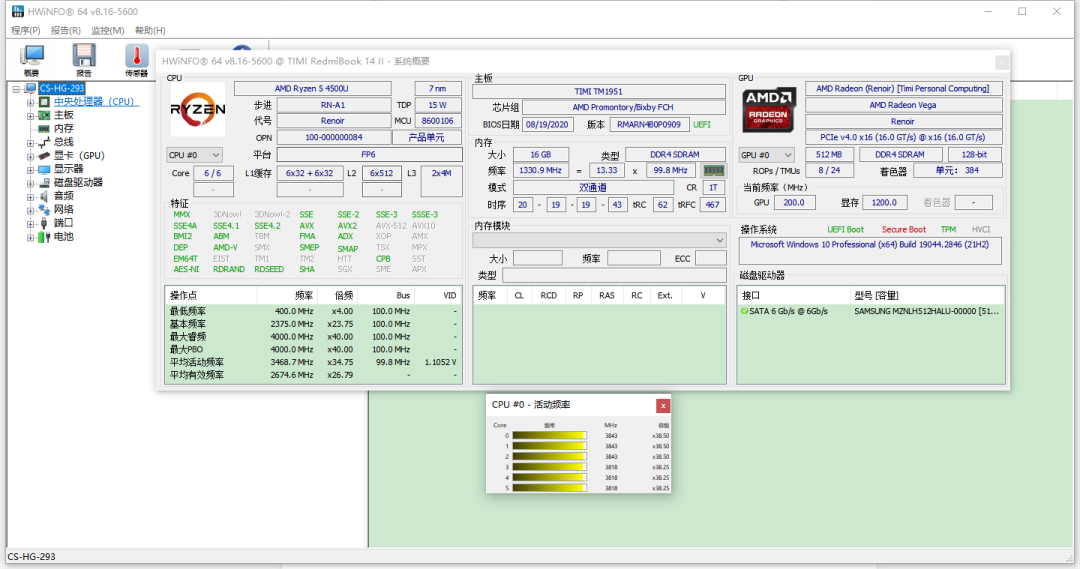
Task: Click the Secure Boot label
Action: (x=904, y=229)
